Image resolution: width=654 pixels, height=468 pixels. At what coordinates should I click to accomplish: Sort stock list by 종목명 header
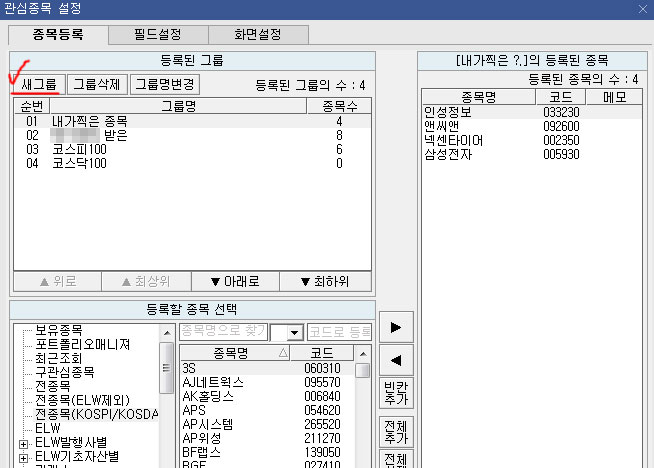coord(235,353)
